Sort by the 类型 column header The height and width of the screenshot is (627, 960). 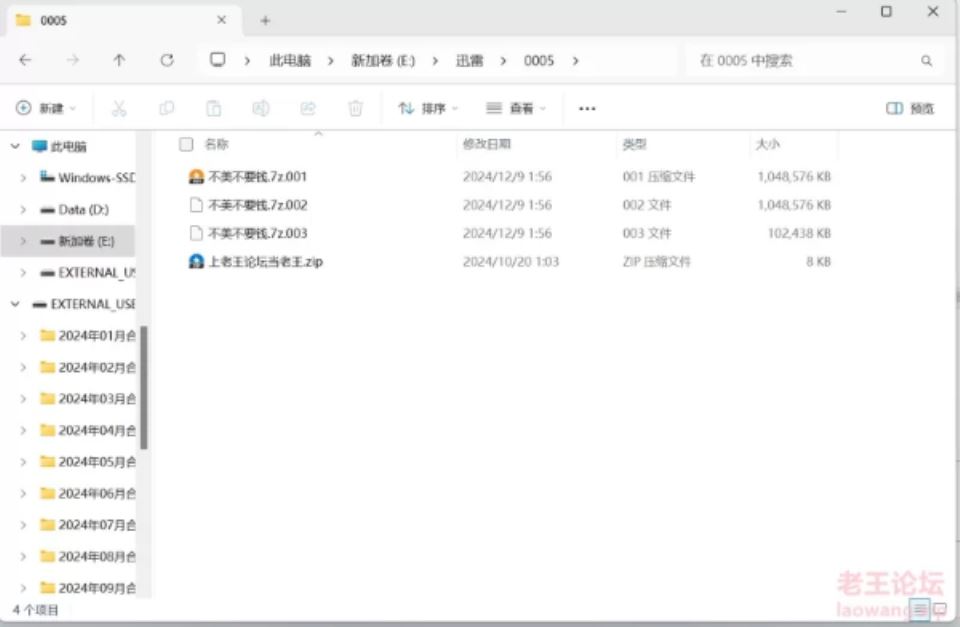pyautogui.click(x=634, y=144)
